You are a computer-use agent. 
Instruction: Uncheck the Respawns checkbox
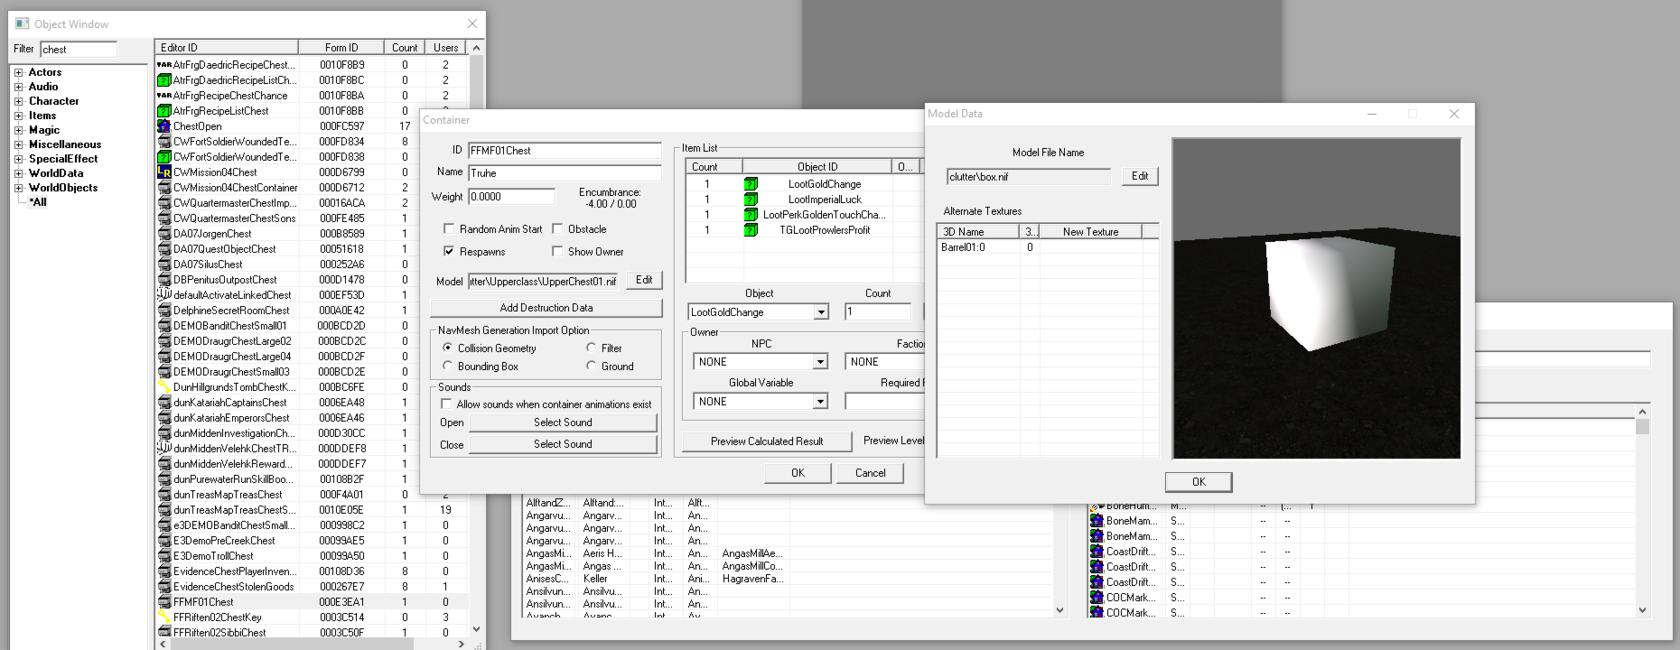(x=449, y=251)
